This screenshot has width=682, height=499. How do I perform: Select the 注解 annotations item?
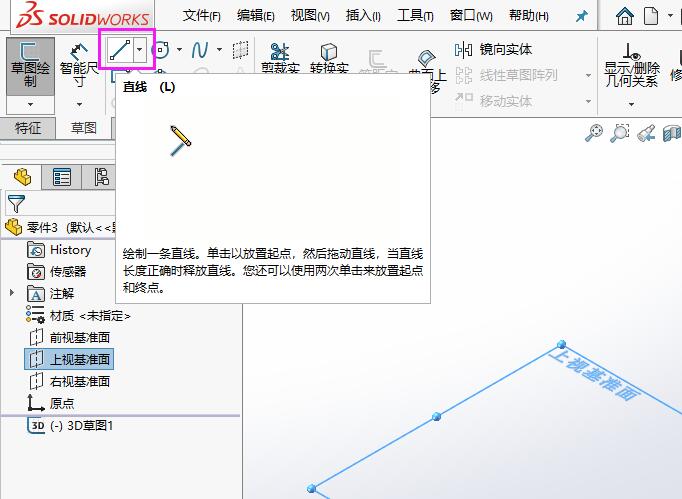50,294
